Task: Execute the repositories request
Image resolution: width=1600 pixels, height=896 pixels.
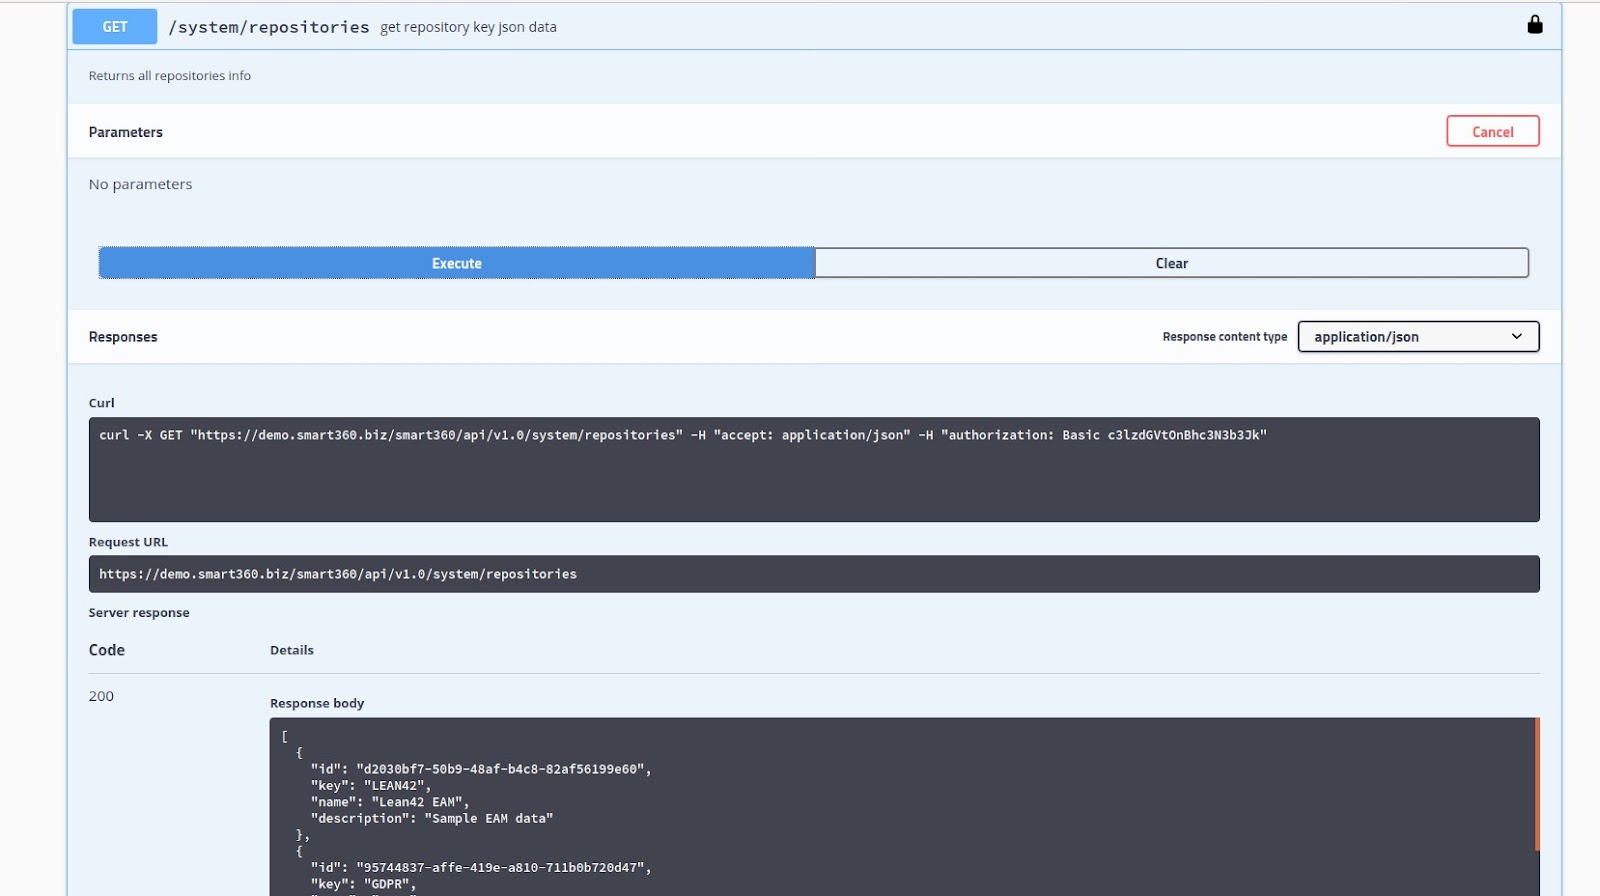Action: [x=457, y=263]
